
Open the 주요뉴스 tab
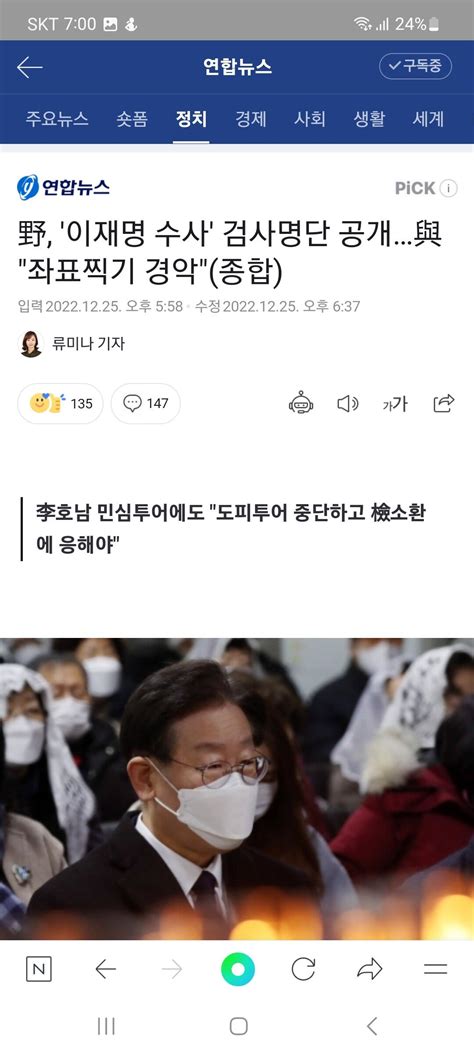tap(57, 120)
